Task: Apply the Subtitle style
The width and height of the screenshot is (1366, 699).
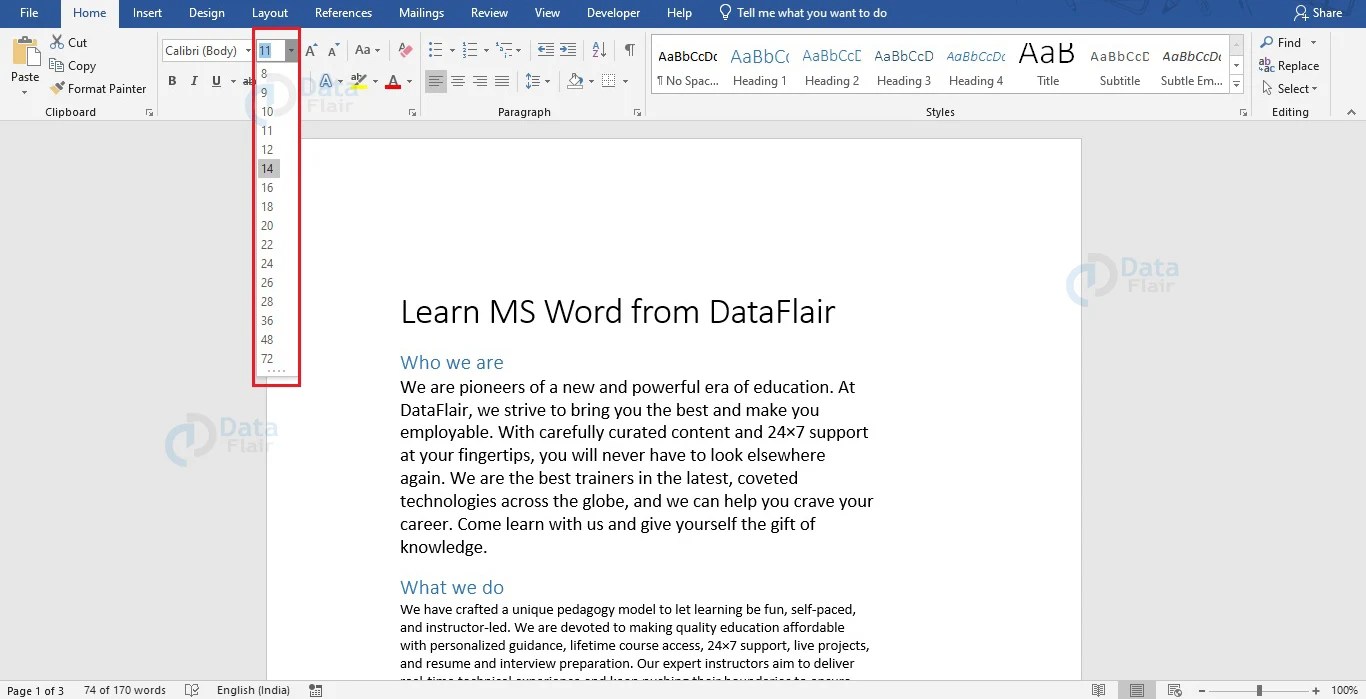Action: coord(1120,66)
